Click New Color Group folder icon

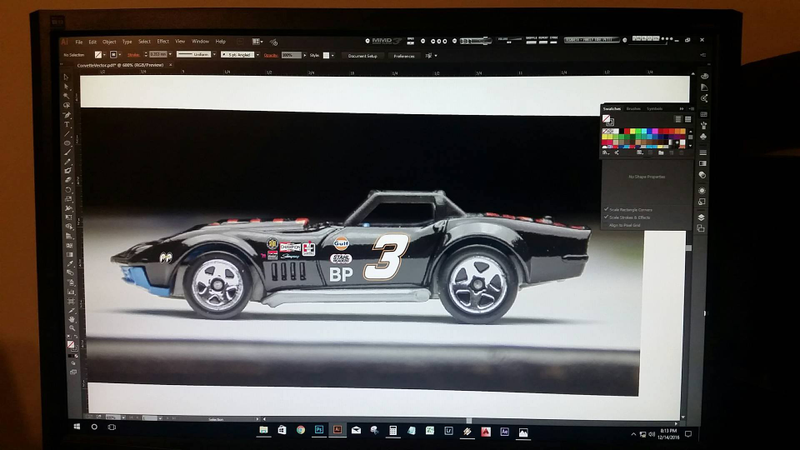click(661, 153)
